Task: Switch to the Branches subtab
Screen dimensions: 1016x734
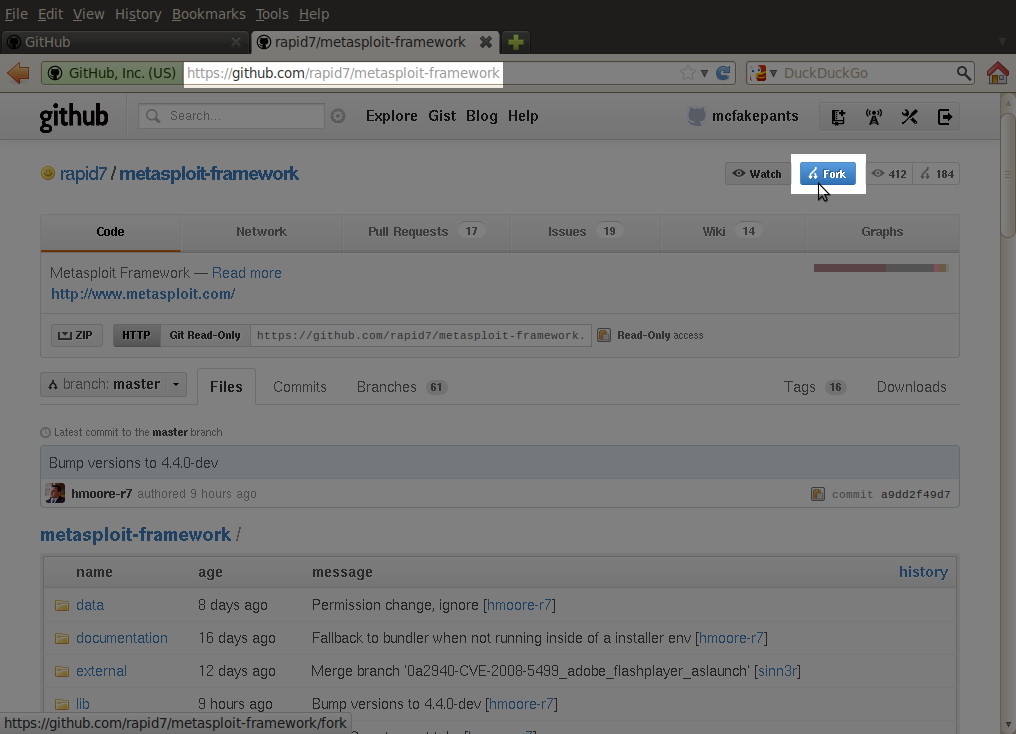Action: pos(402,387)
